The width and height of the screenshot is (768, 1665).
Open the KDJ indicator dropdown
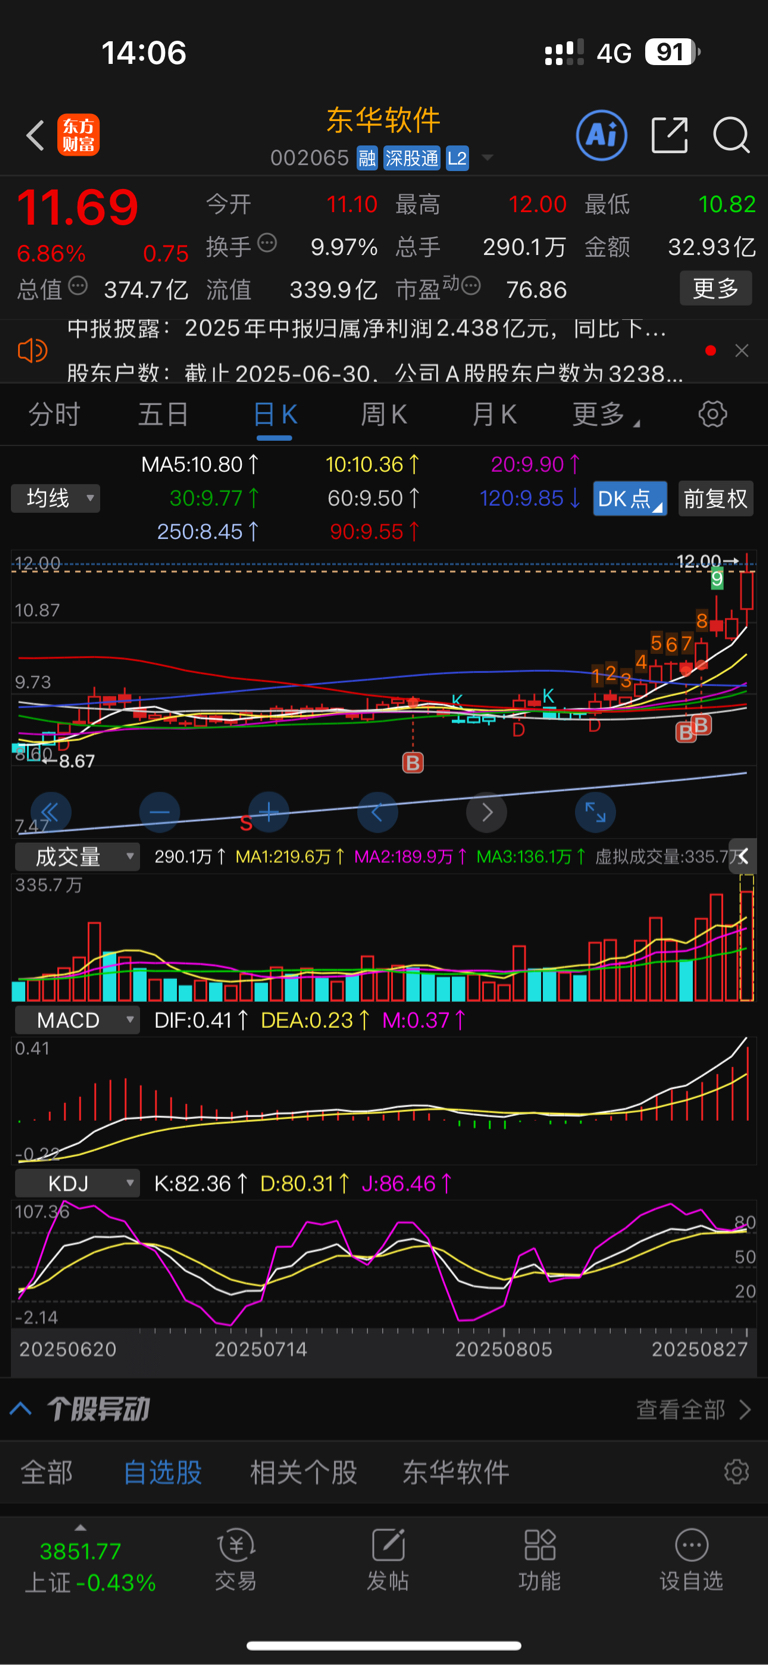77,1183
